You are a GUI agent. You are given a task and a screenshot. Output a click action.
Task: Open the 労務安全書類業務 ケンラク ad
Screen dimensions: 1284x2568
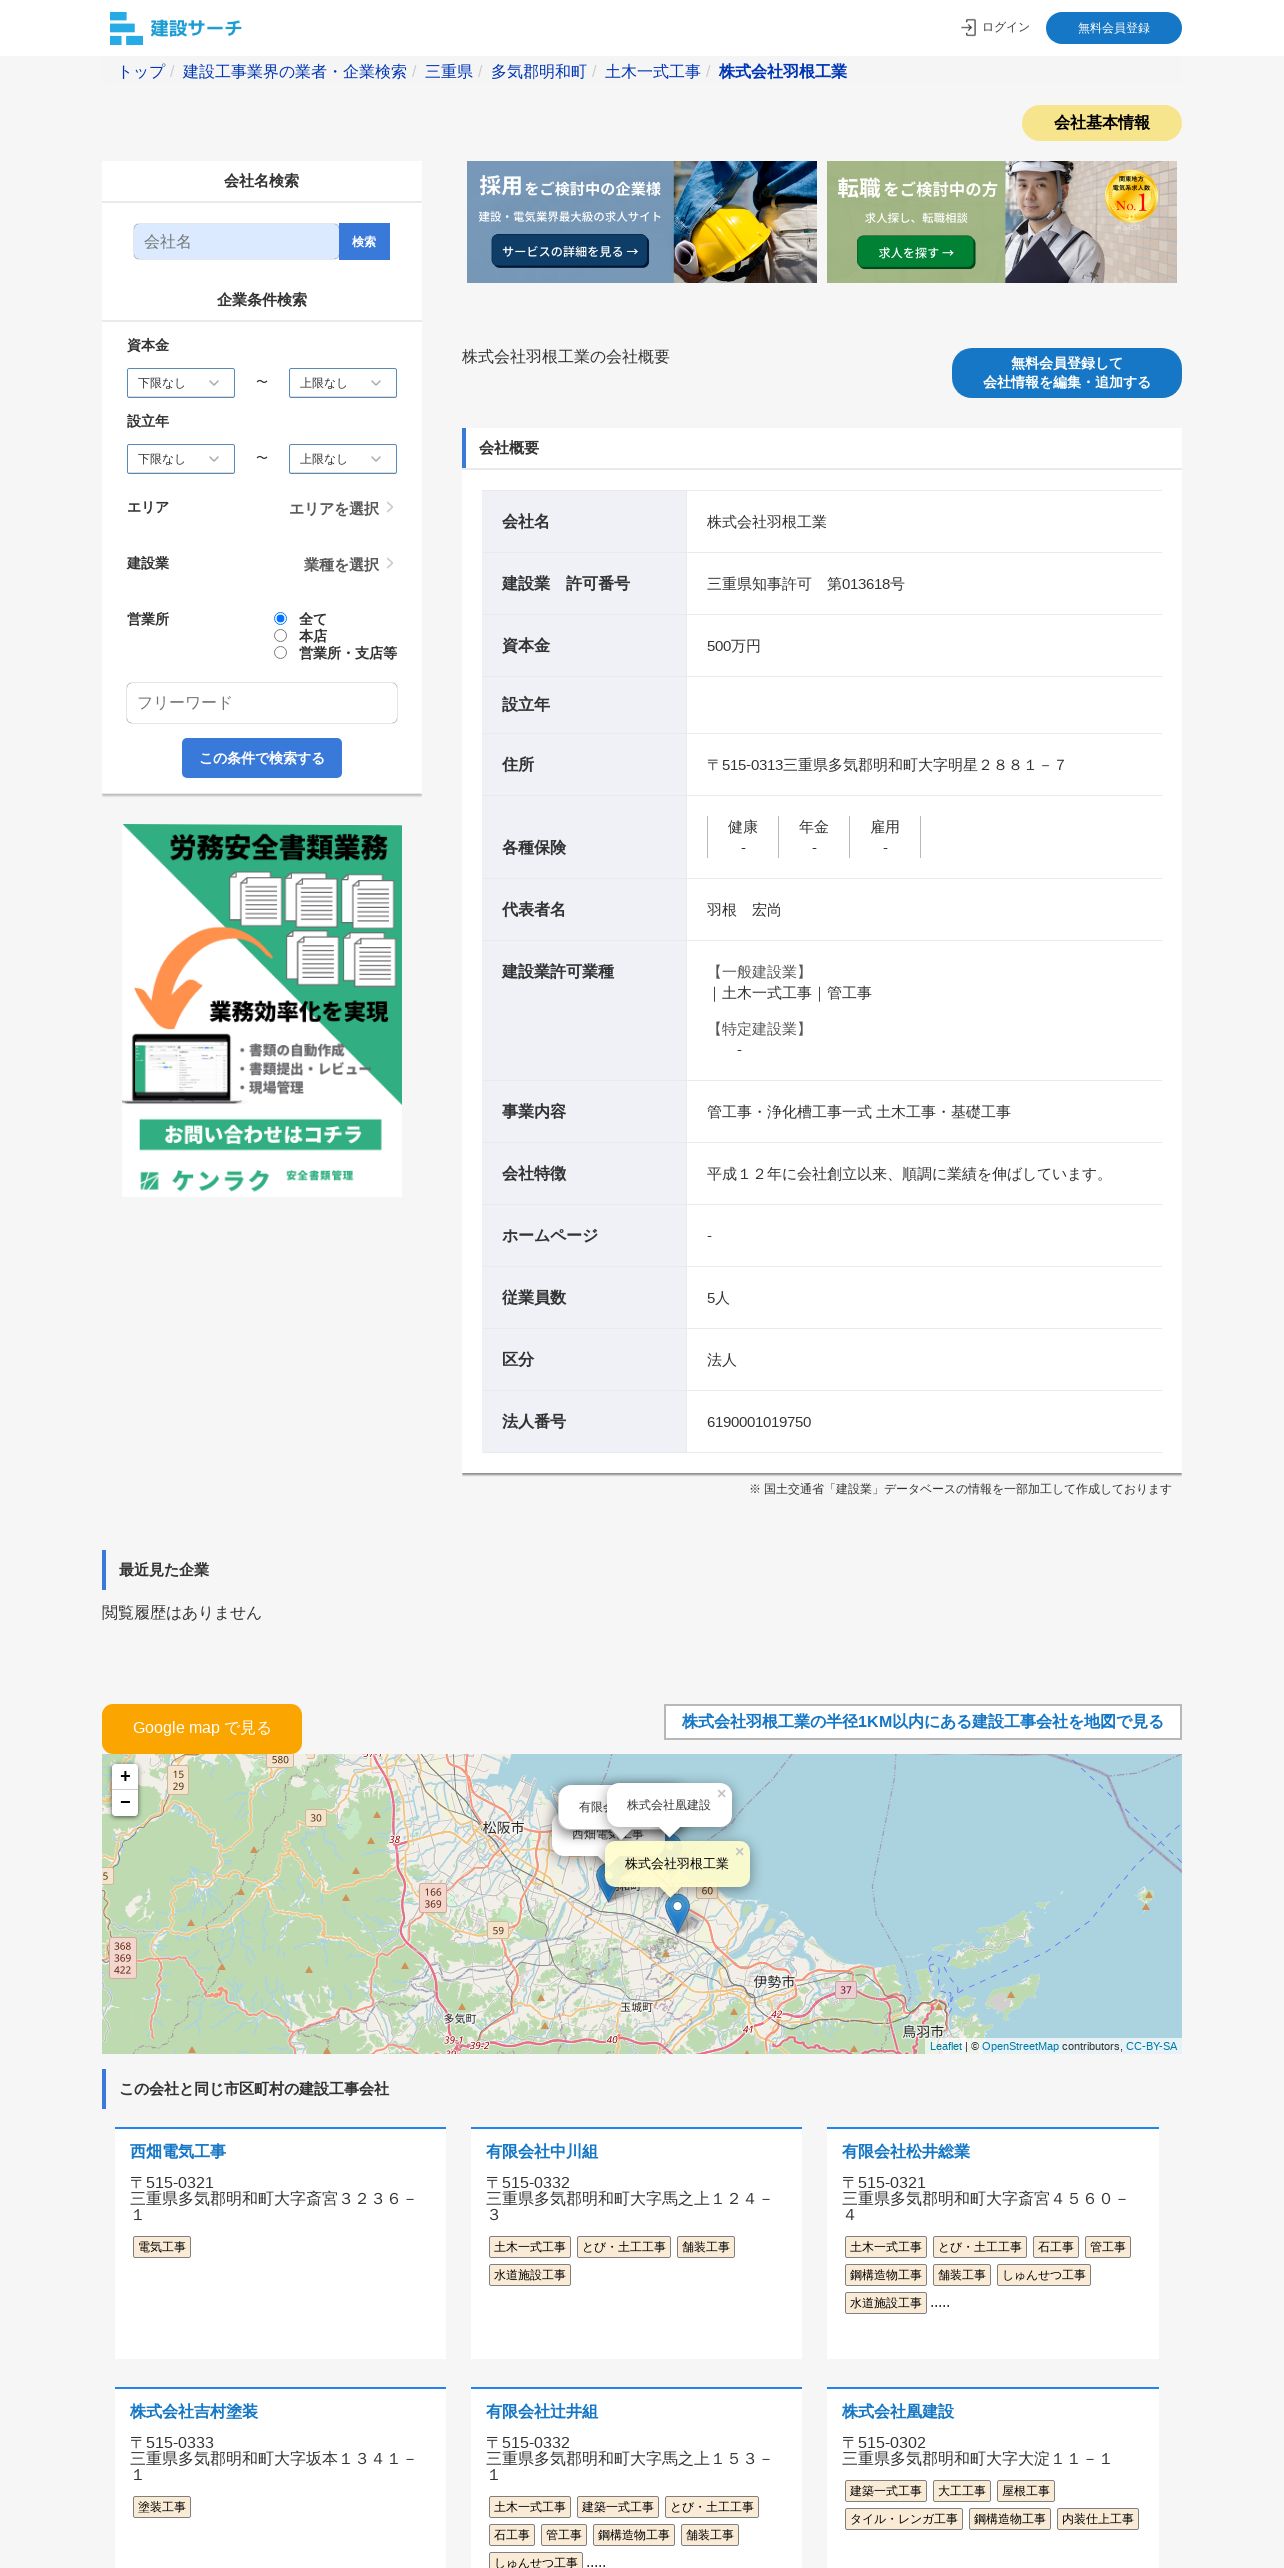click(x=262, y=1010)
